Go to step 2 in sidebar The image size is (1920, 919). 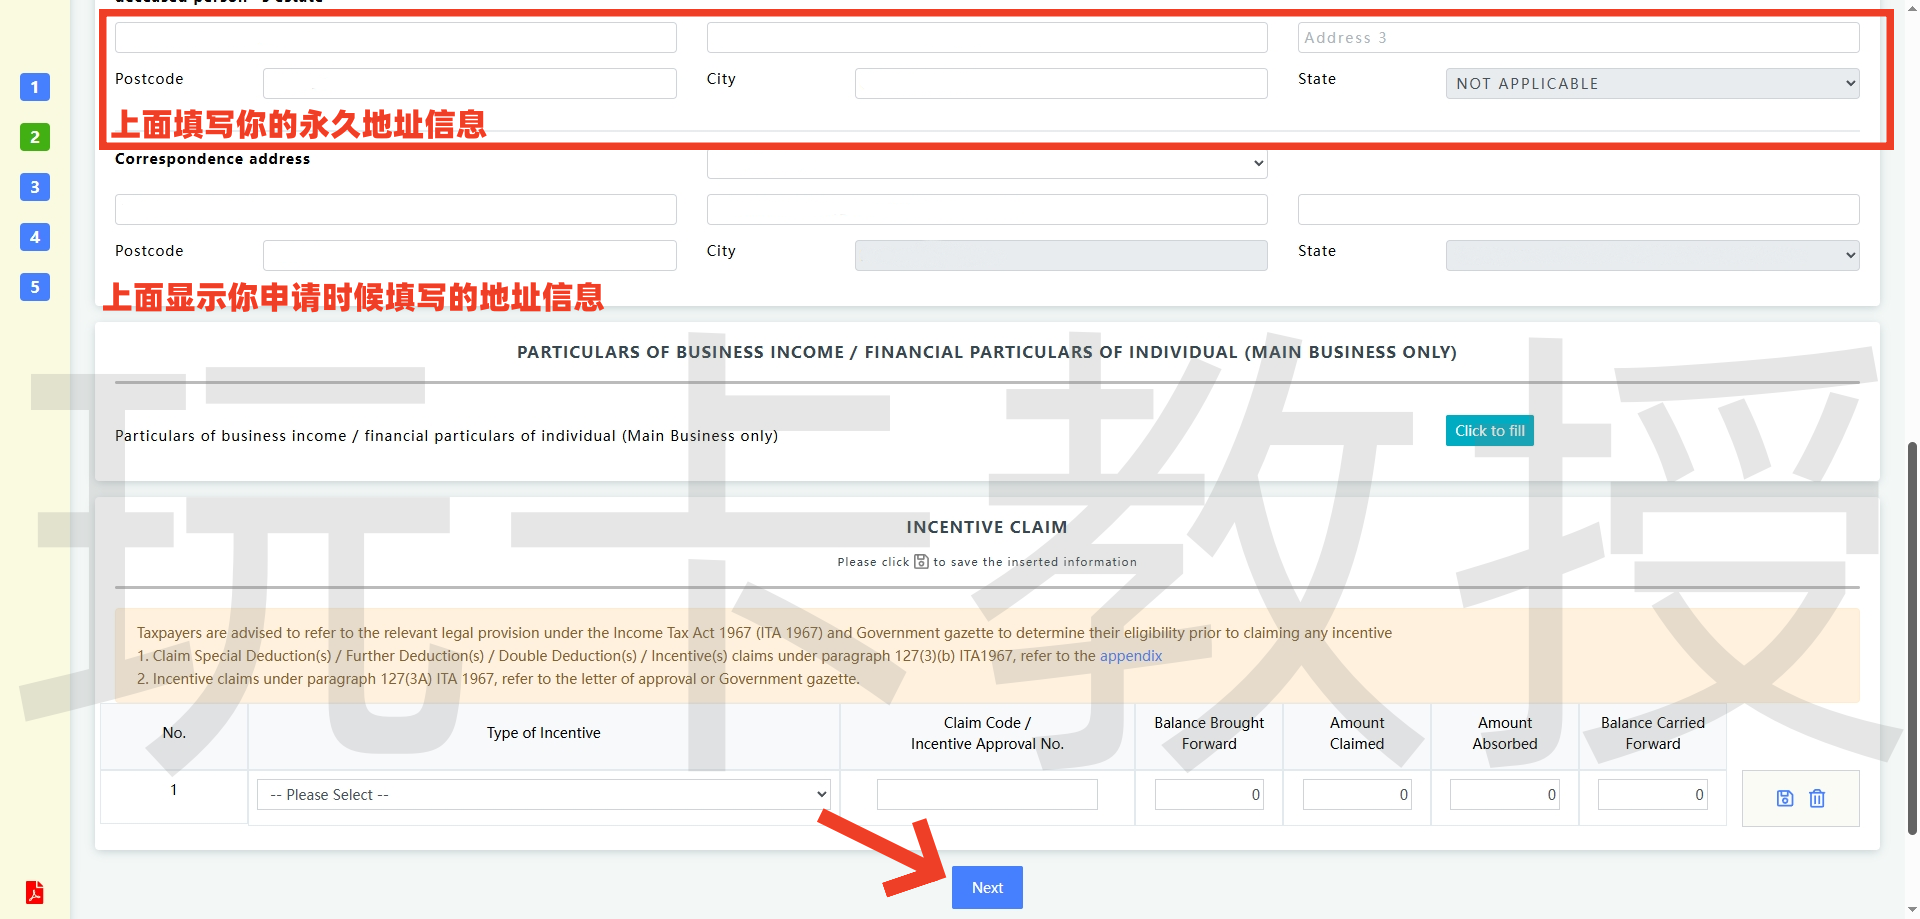(x=35, y=137)
